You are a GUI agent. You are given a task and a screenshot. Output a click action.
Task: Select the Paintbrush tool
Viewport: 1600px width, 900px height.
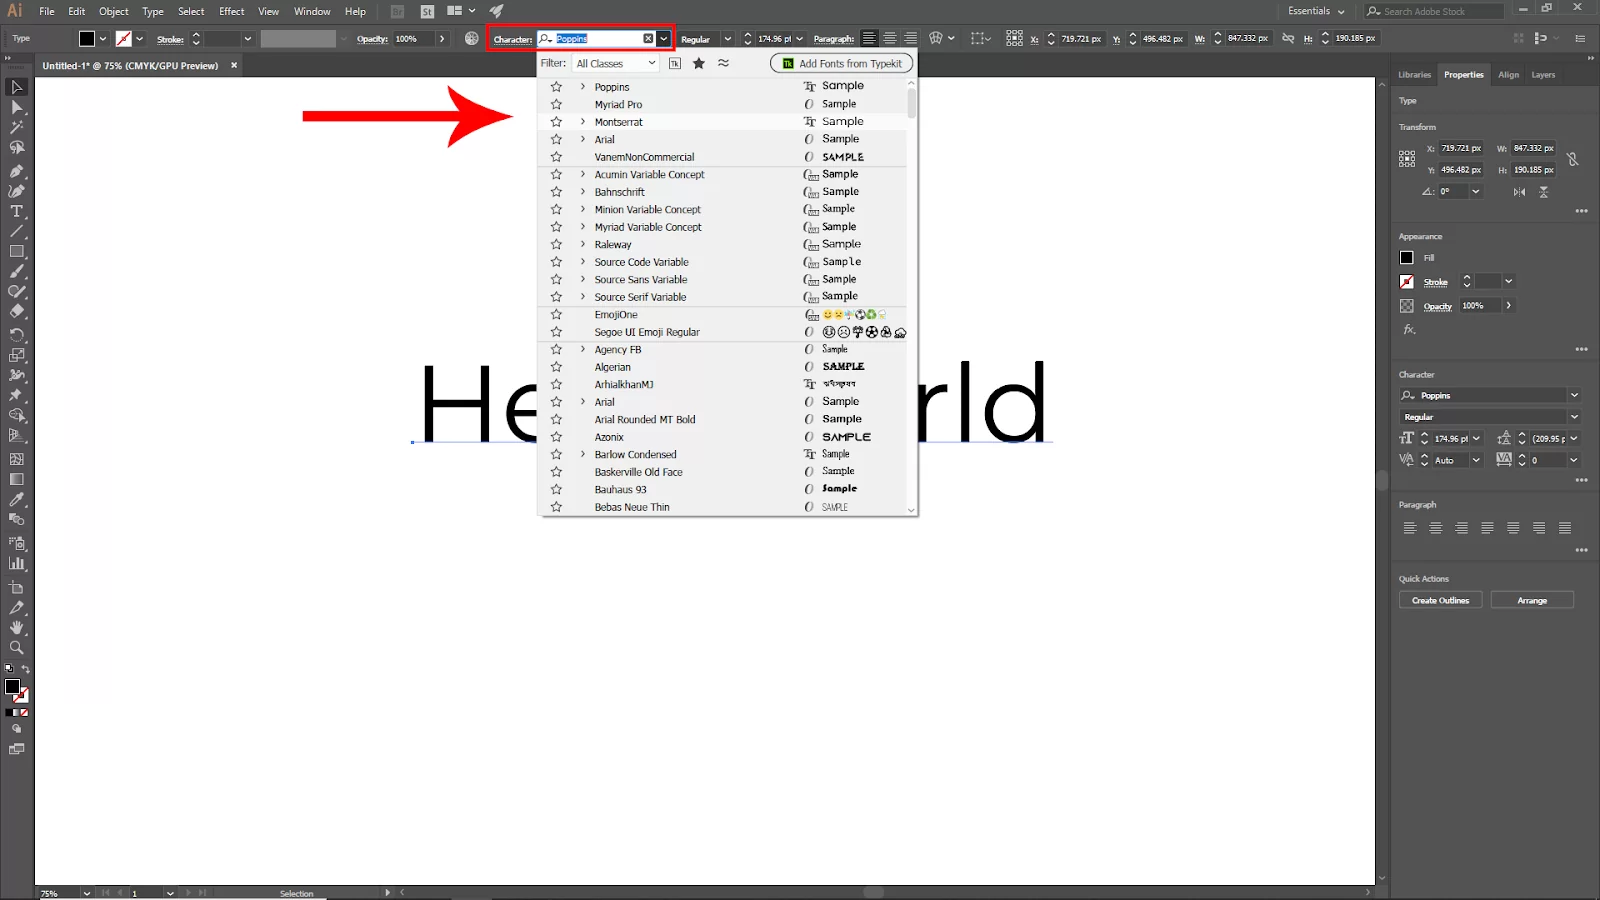pos(17,271)
